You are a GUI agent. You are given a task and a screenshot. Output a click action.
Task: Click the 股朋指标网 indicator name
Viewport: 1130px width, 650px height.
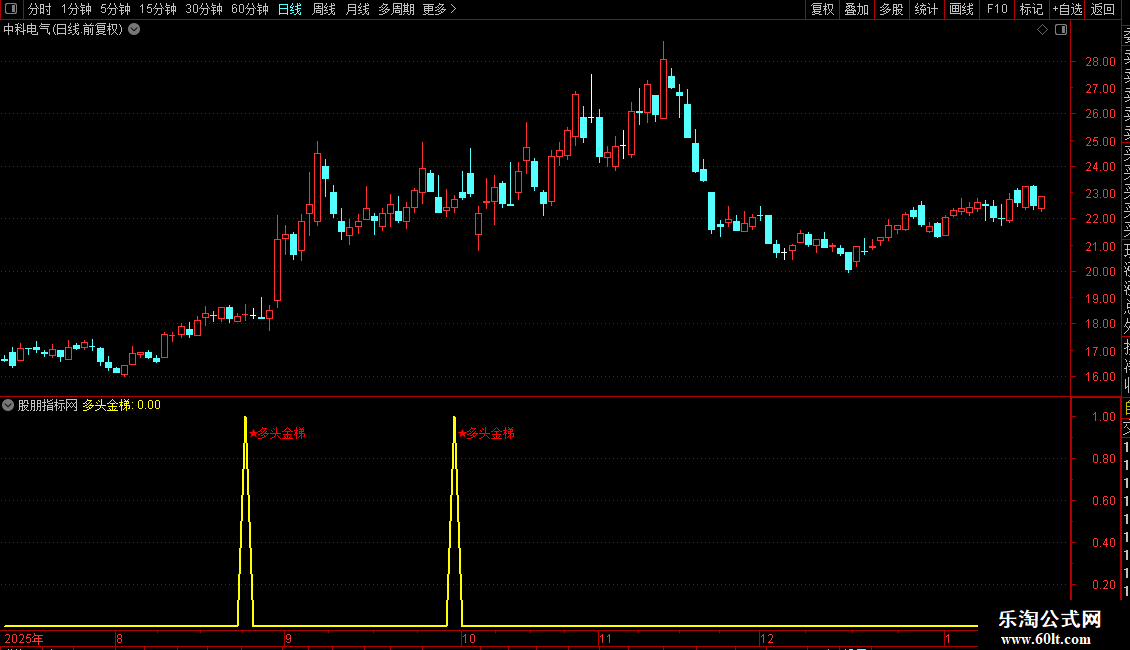click(48, 405)
